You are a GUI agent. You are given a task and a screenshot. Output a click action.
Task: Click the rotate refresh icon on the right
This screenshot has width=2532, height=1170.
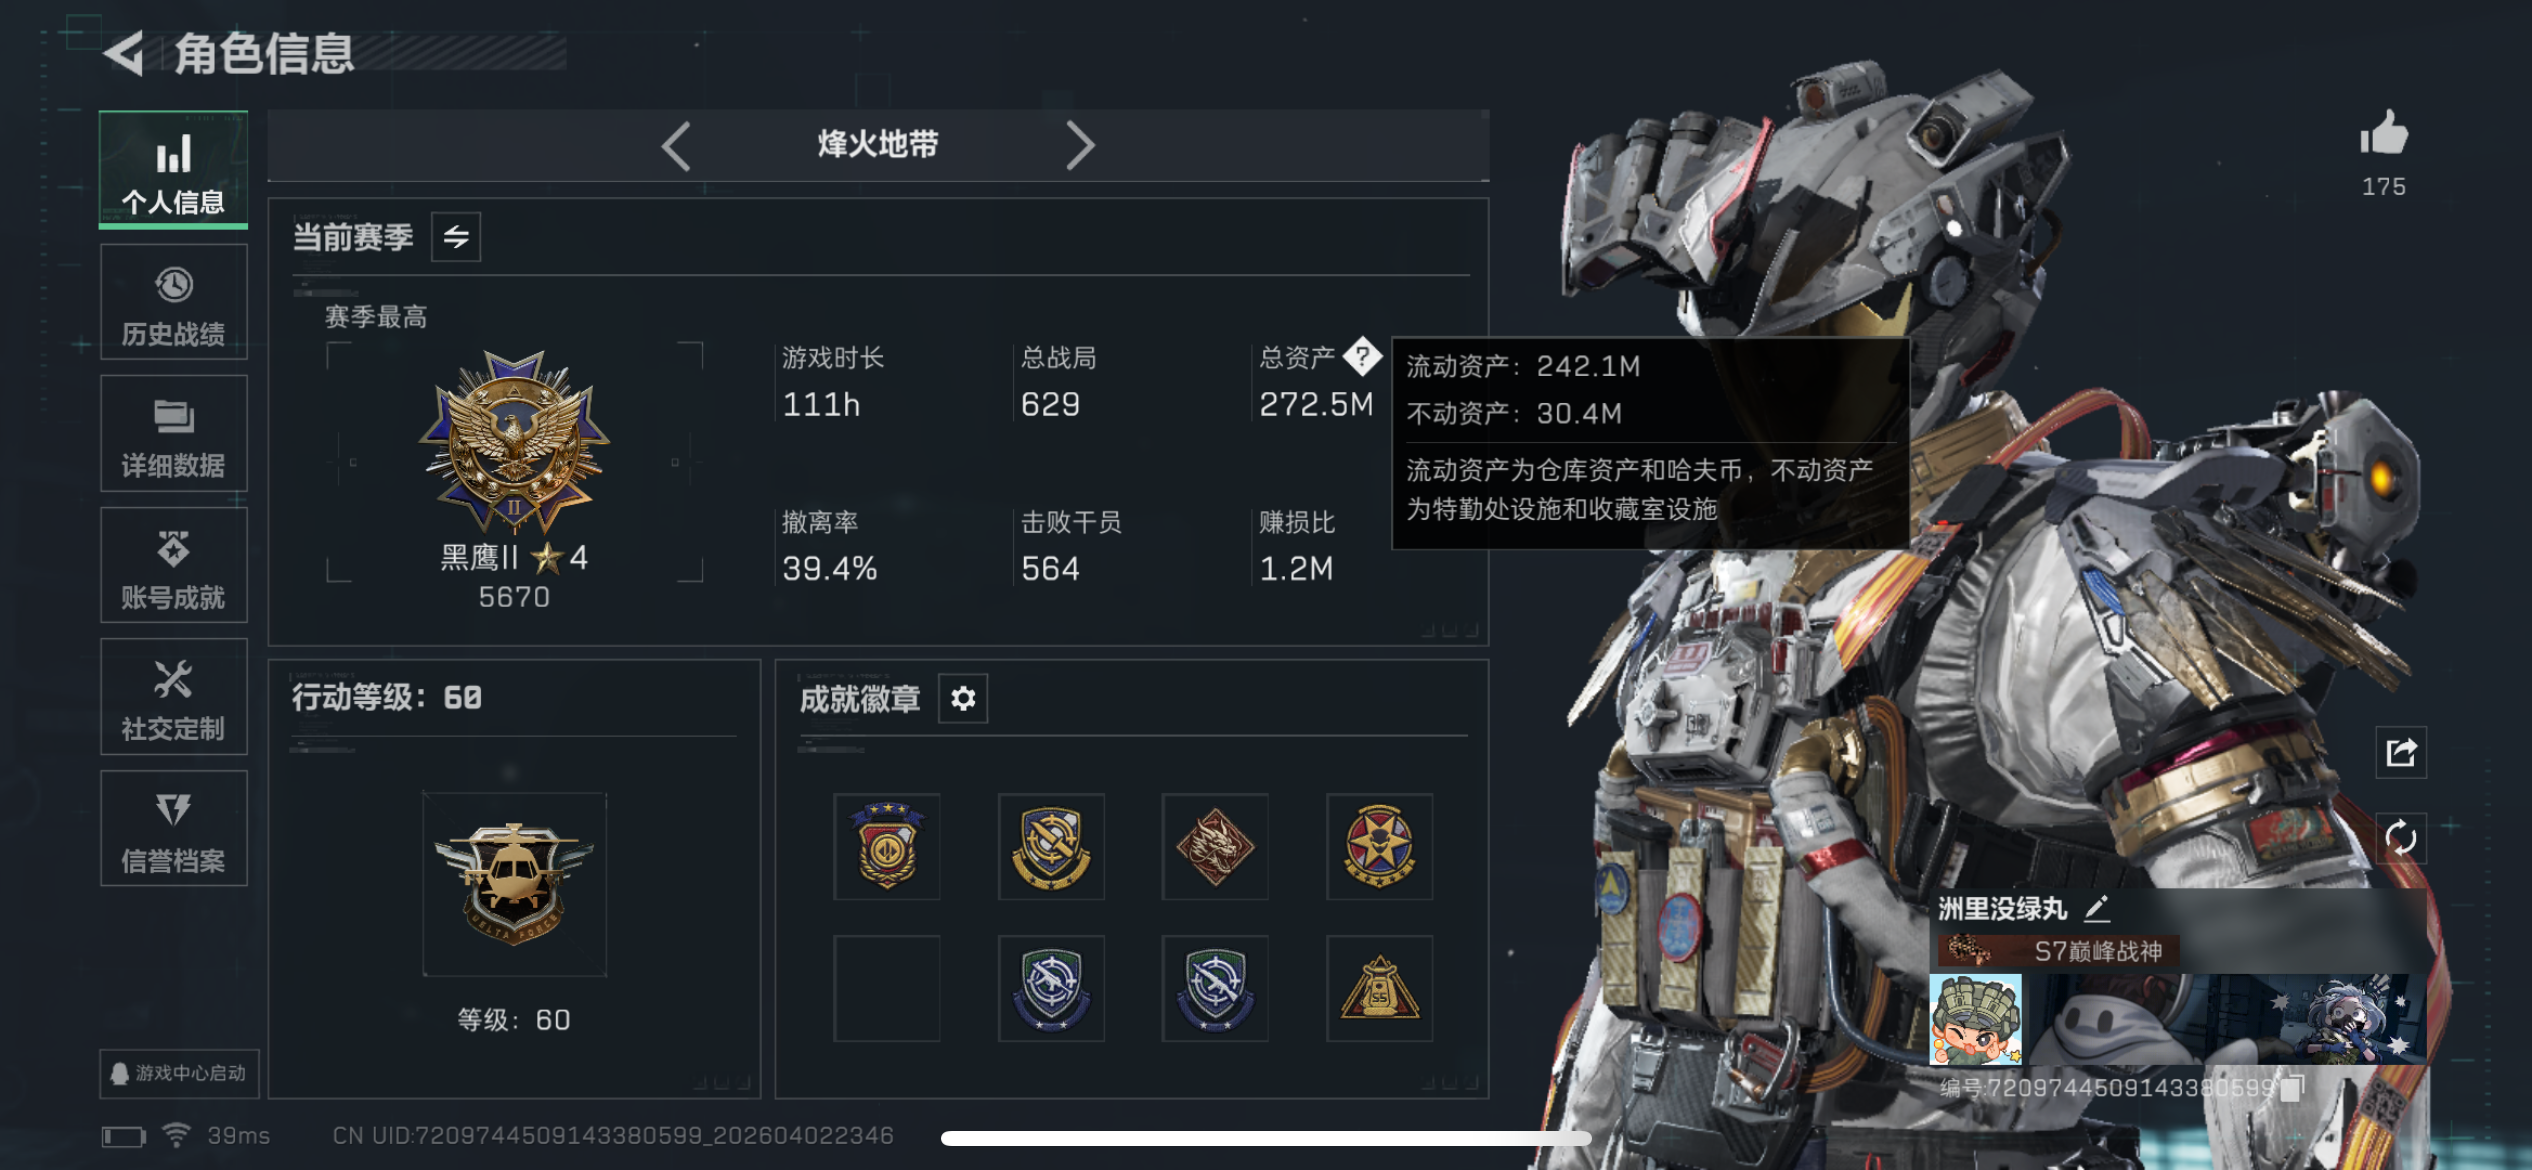point(2401,838)
